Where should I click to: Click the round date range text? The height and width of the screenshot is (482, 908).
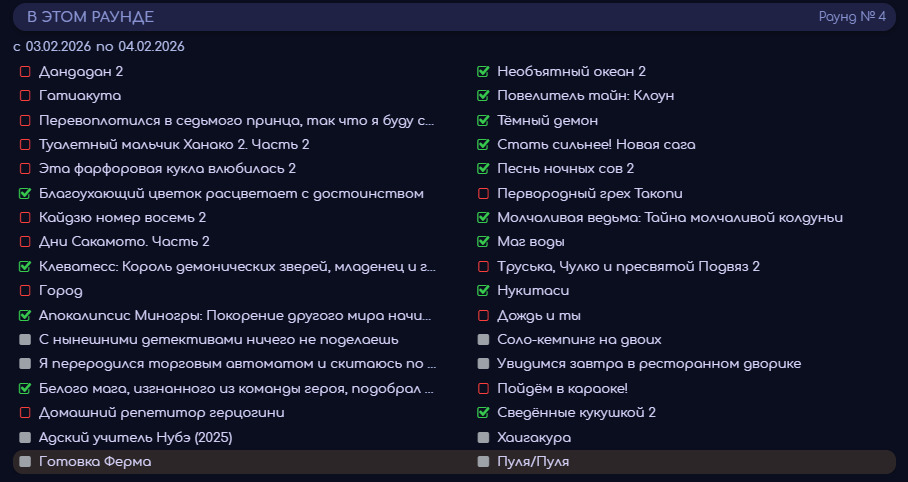point(98,46)
